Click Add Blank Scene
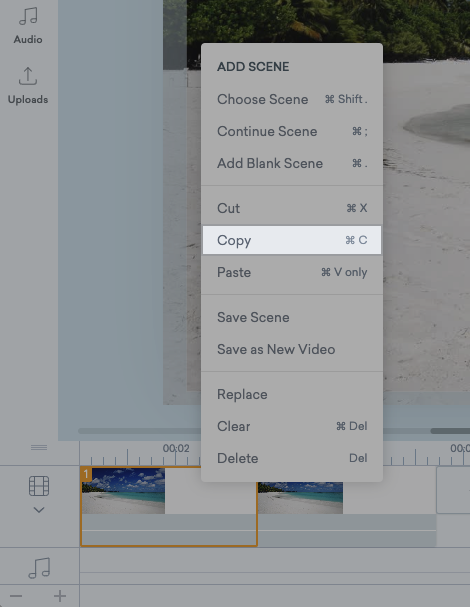This screenshot has width=470, height=607. point(292,163)
